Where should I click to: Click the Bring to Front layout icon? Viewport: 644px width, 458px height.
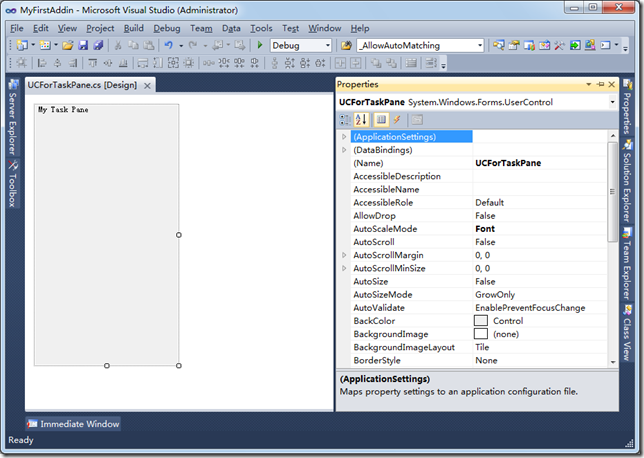point(375,63)
